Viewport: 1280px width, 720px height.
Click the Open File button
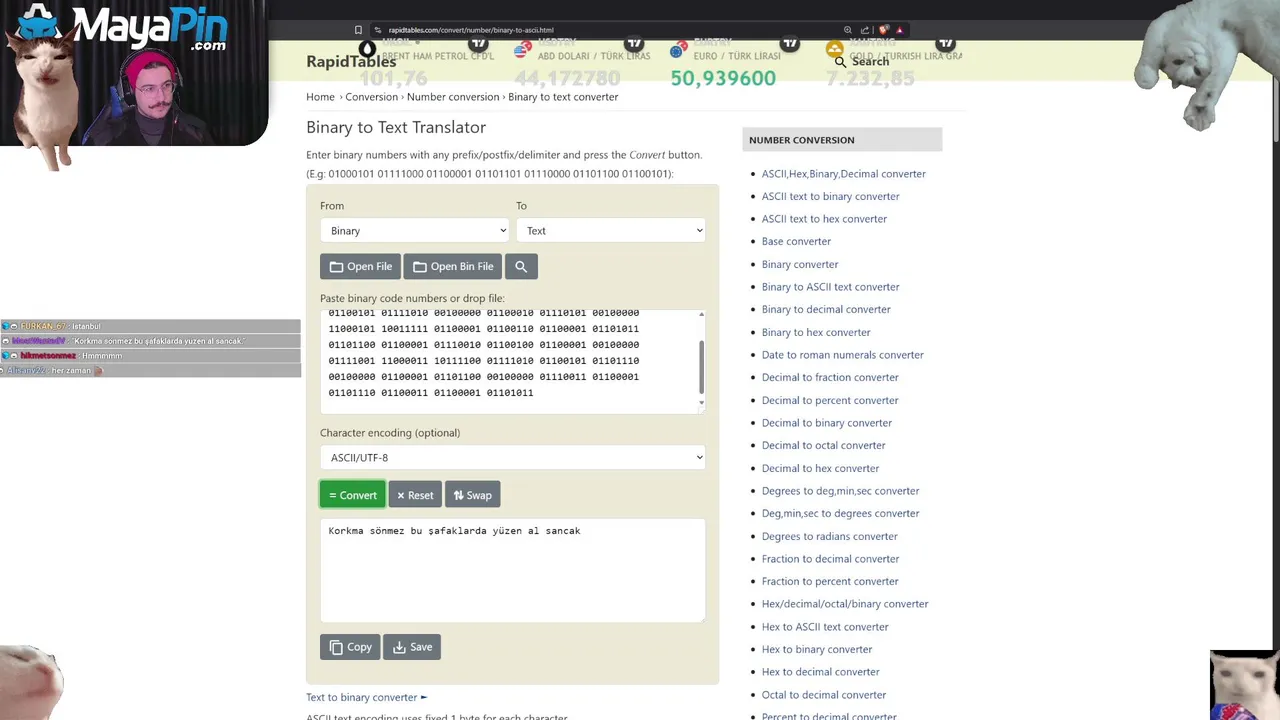[360, 267]
